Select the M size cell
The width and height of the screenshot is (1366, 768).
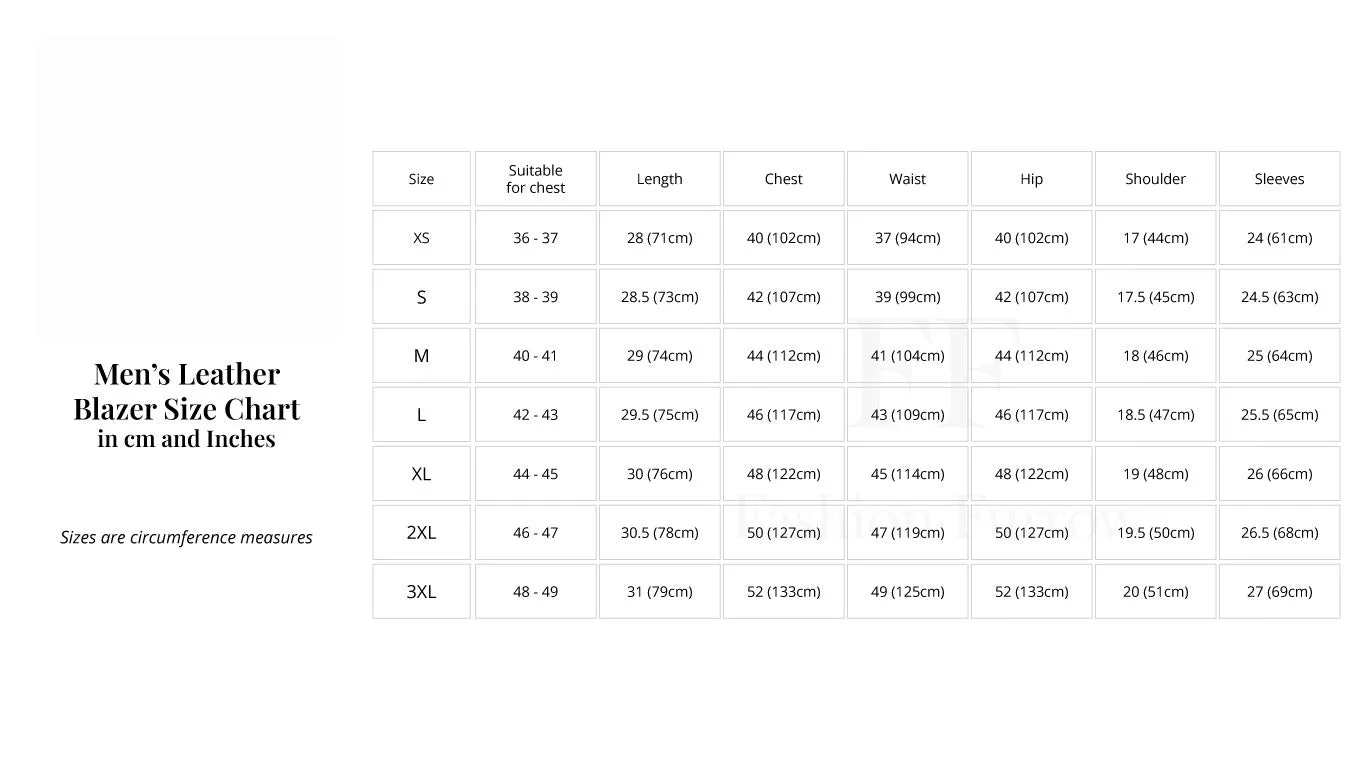[421, 356]
